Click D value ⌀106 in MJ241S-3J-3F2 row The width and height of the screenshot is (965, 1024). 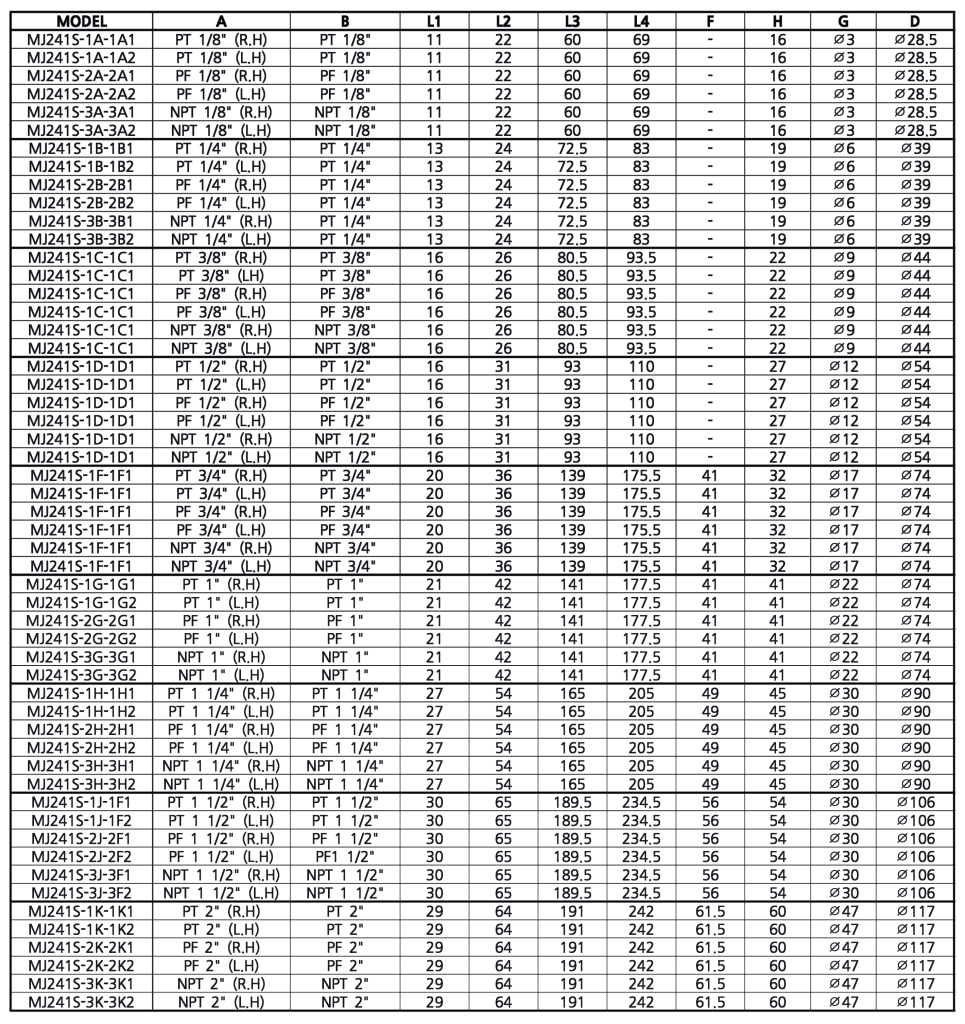915,893
